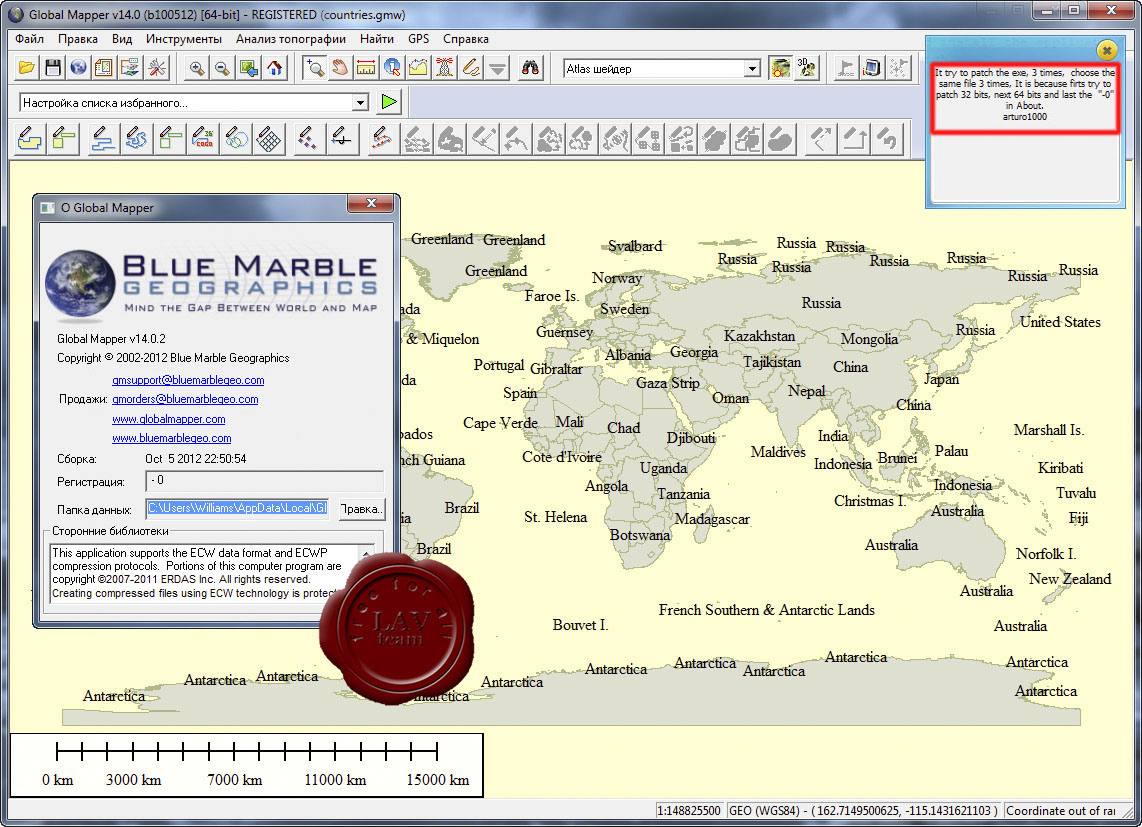Click the full view house icon

click(275, 68)
